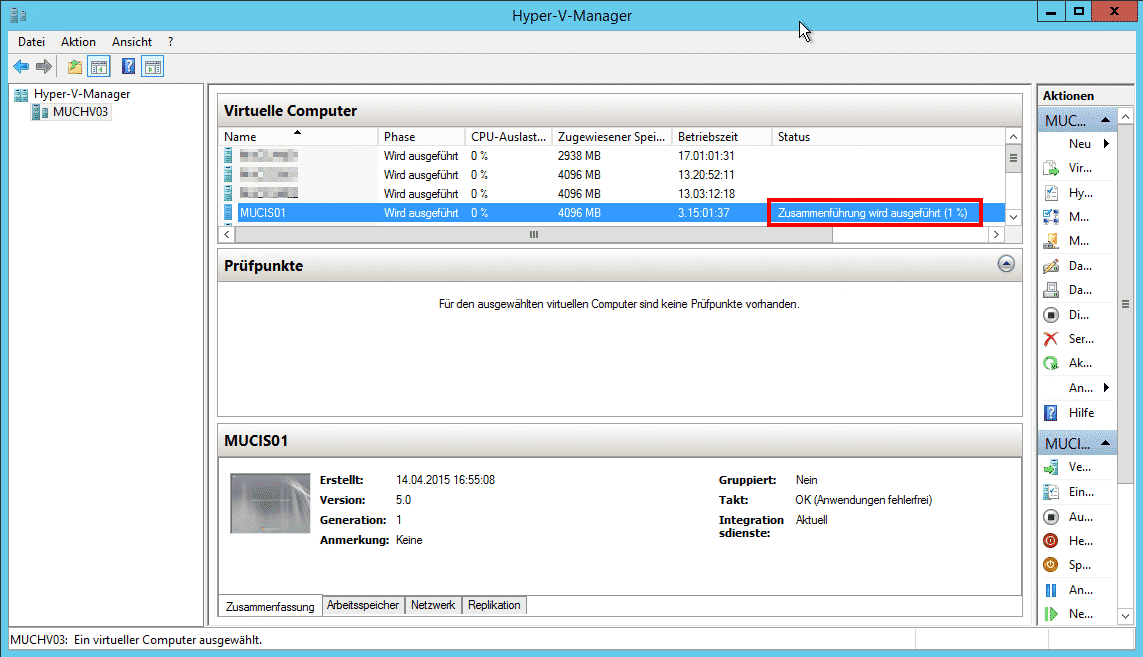
Task: Click the VM icon in the row with uptime 13.03:12:18
Action: [x=228, y=193]
